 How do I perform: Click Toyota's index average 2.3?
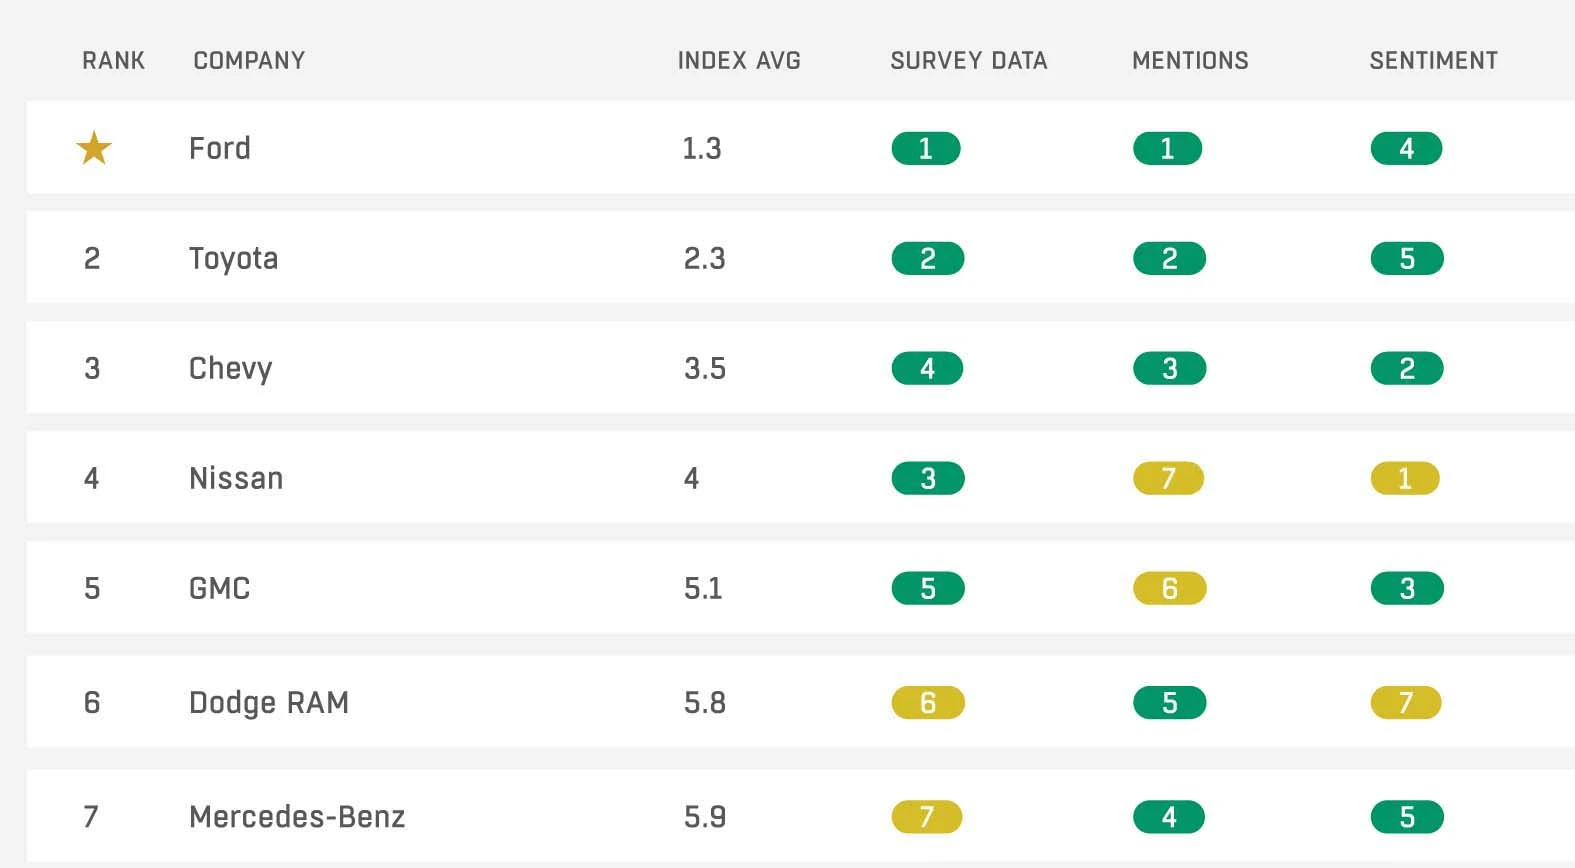(x=705, y=258)
